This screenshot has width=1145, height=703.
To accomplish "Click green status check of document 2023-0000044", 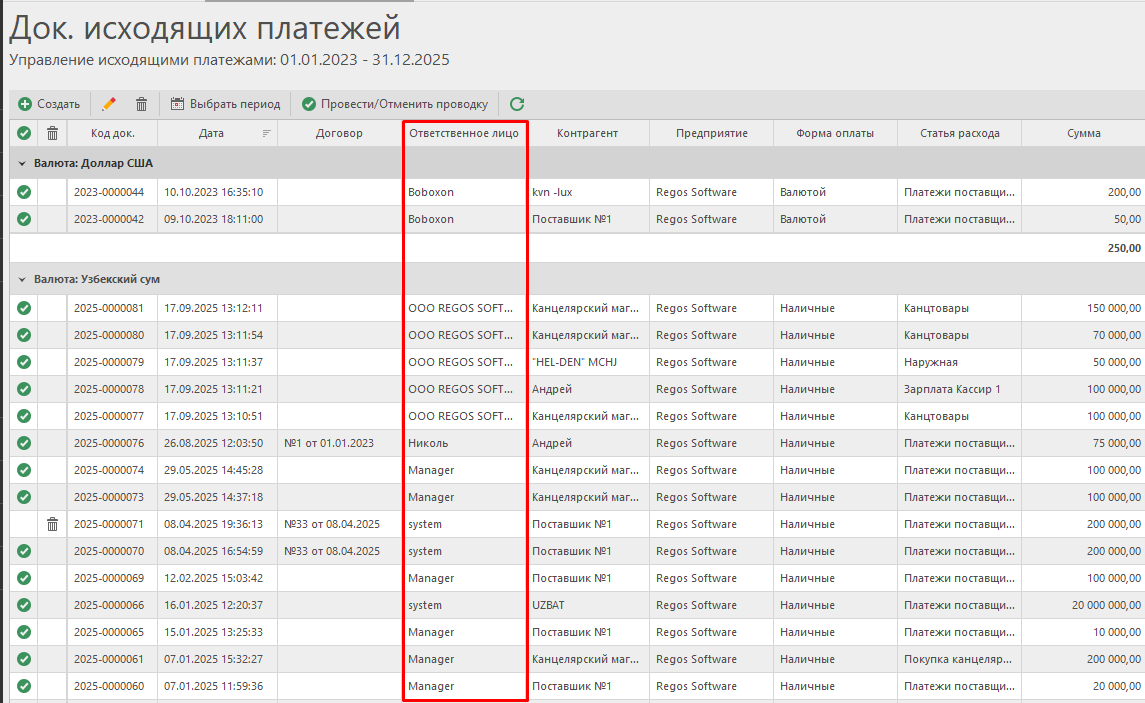I will point(24,192).
